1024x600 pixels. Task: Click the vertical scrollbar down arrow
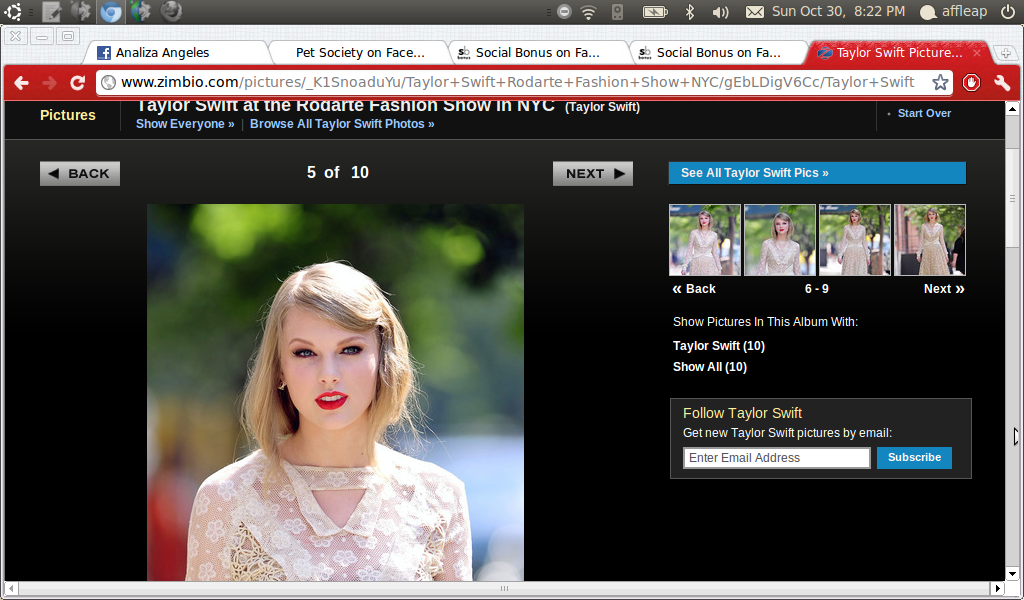pos(1012,574)
